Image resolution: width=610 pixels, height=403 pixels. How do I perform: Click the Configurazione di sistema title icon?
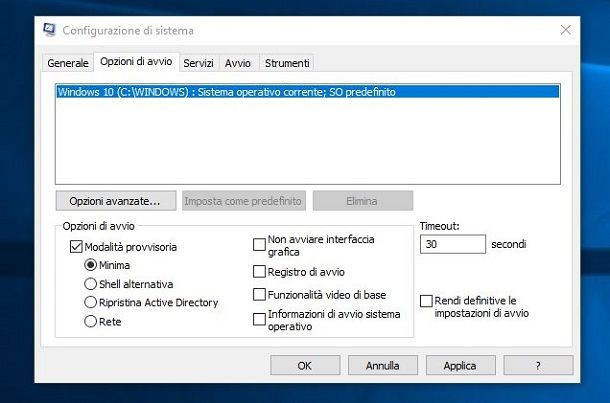pyautogui.click(x=50, y=30)
